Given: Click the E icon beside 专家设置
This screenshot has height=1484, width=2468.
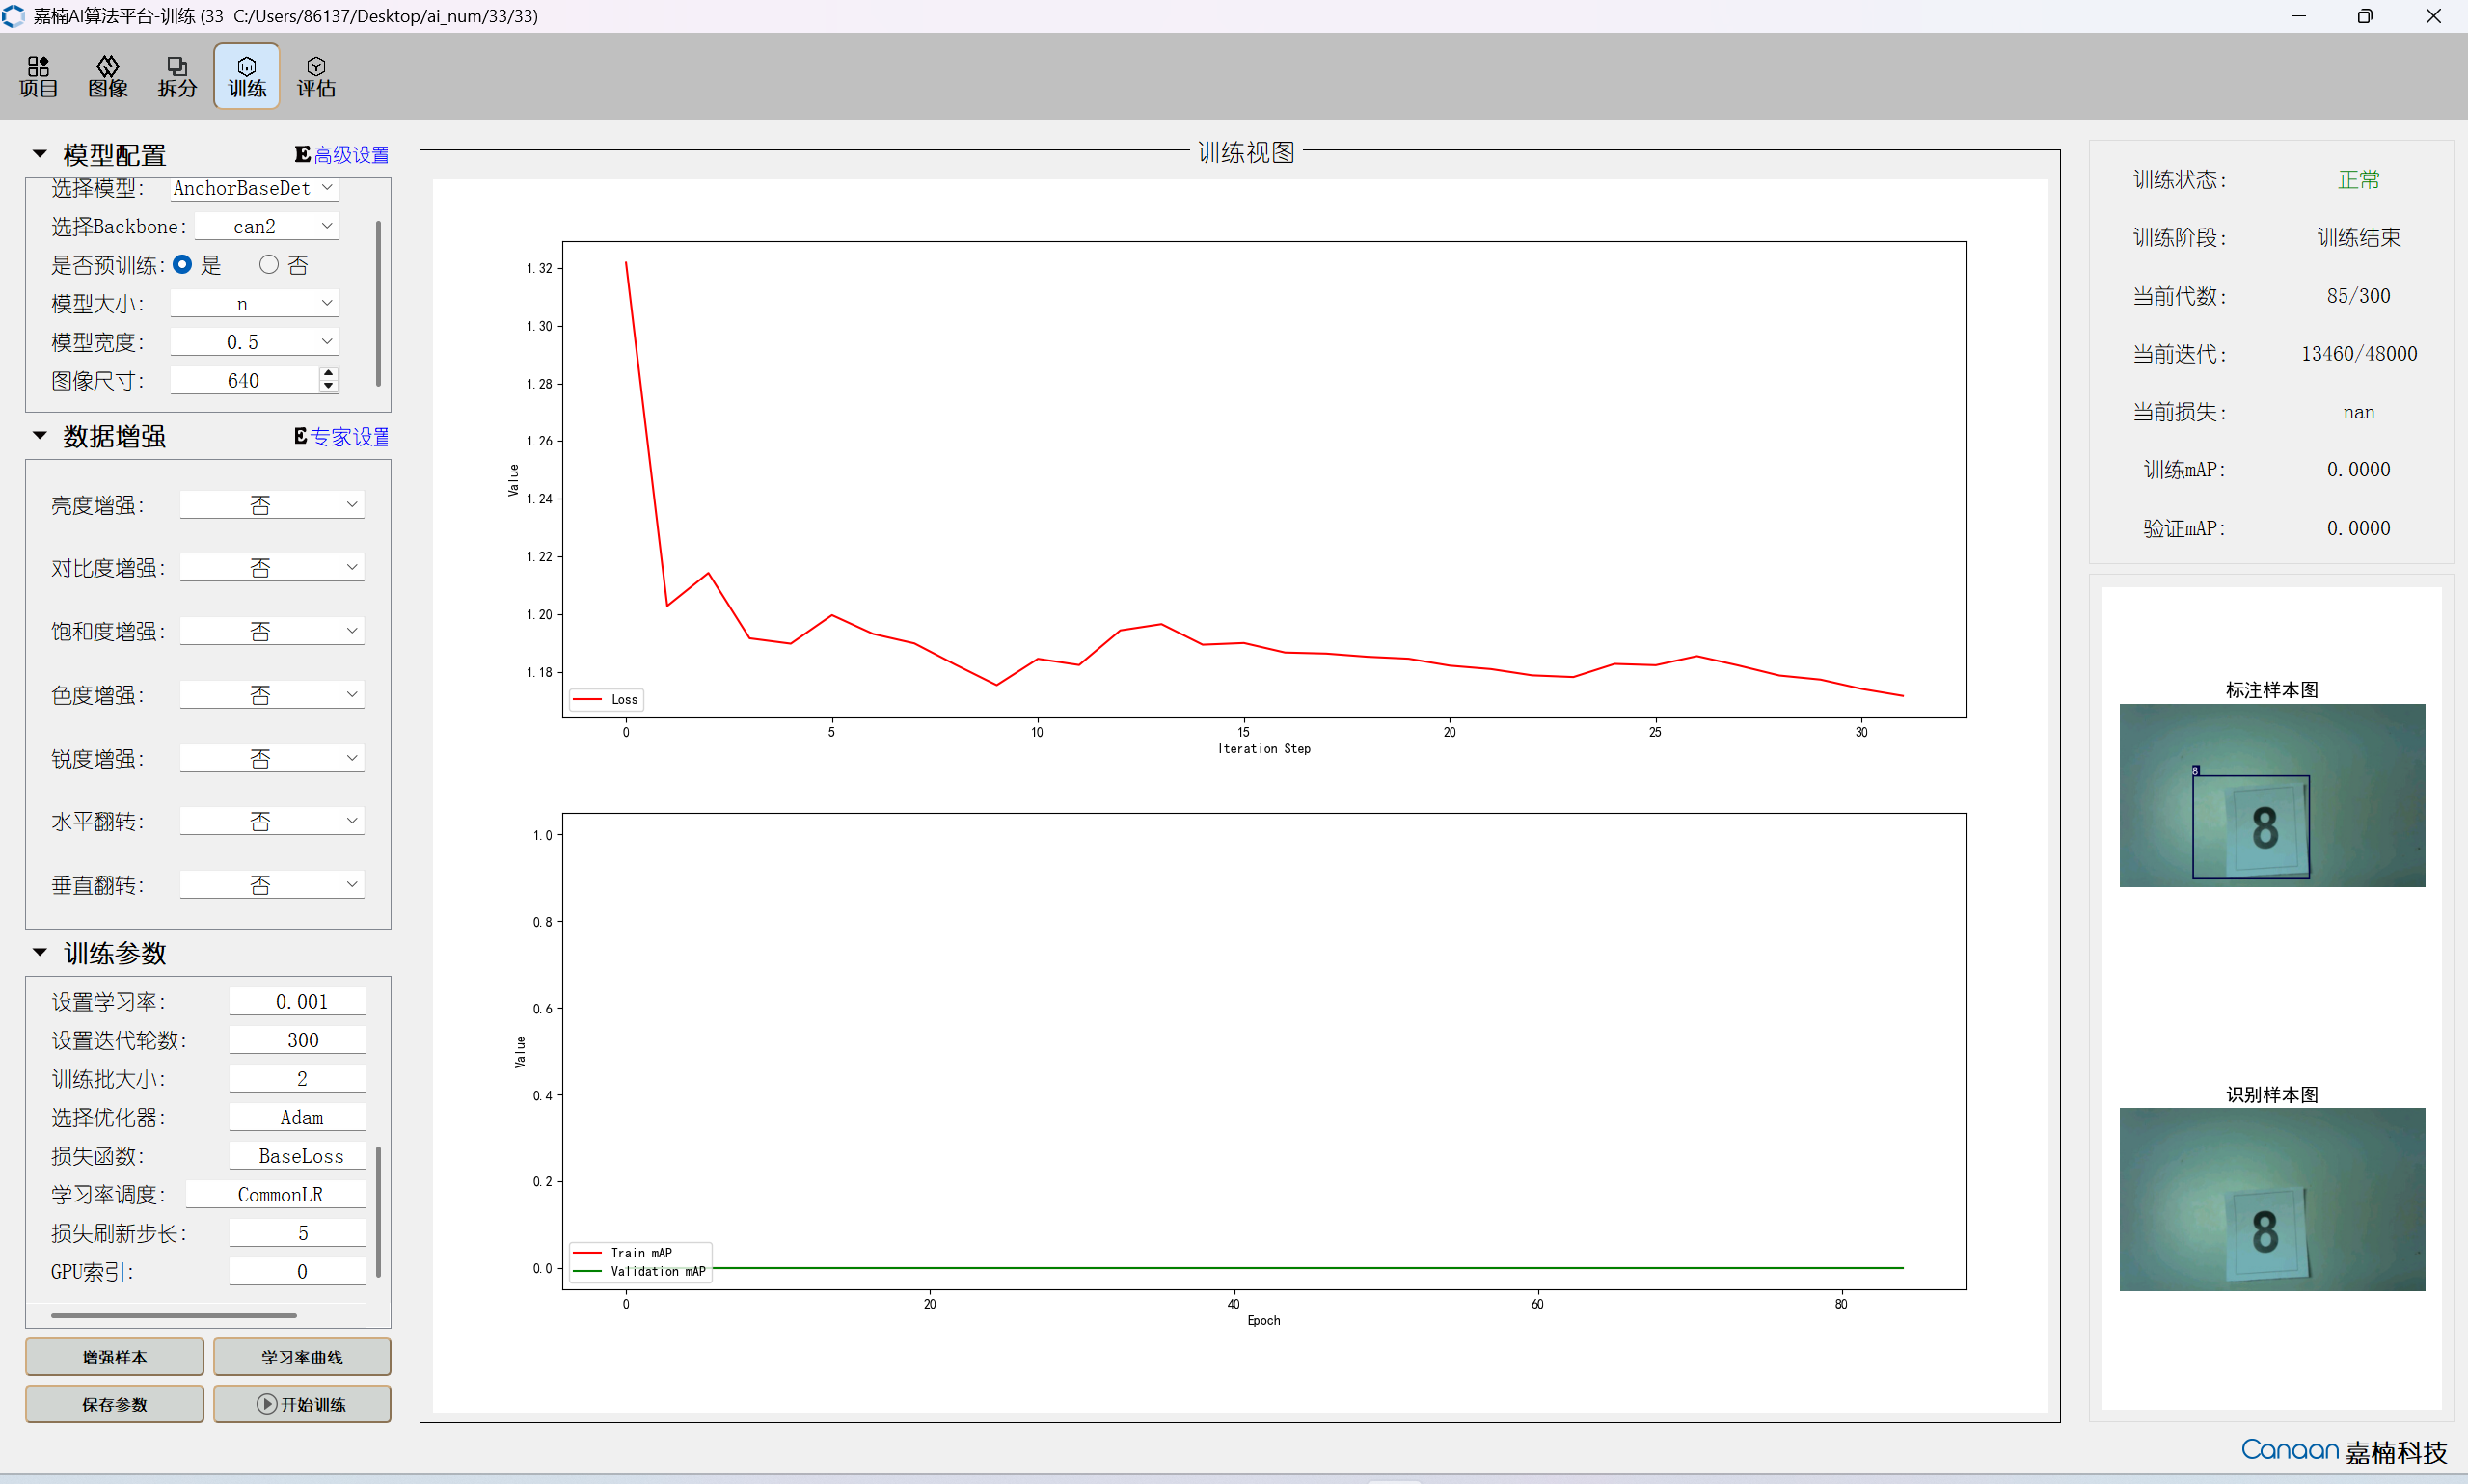Looking at the screenshot, I should click(300, 436).
